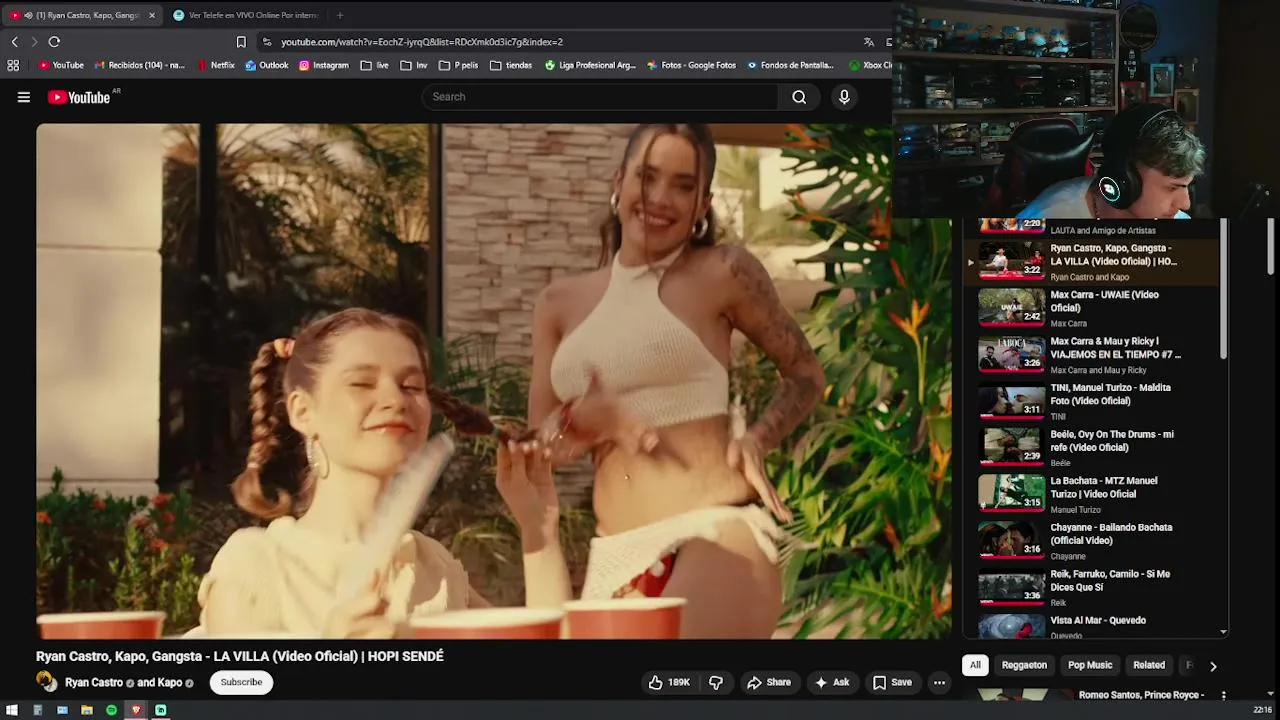Focus the YouTube Search input field
The image size is (1280, 720).
click(600, 97)
